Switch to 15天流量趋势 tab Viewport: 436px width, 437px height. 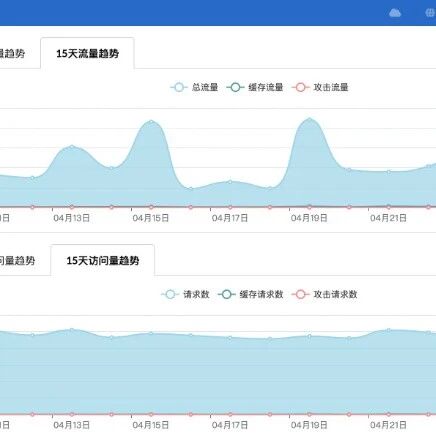87,53
